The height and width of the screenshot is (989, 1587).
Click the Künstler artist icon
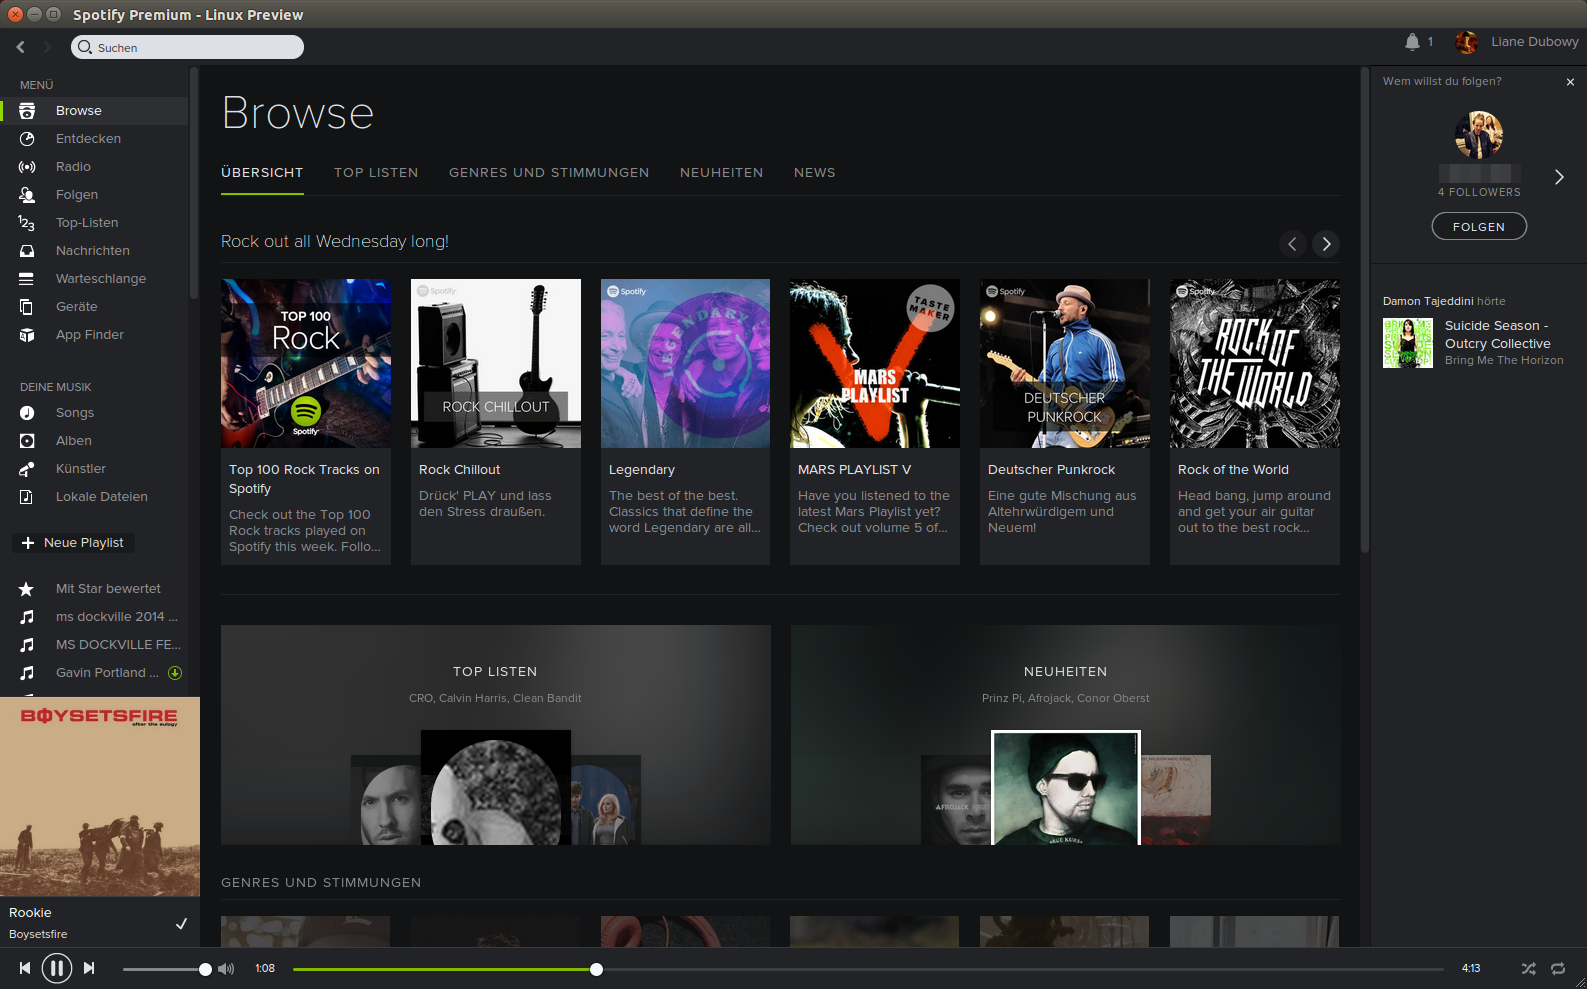27,469
